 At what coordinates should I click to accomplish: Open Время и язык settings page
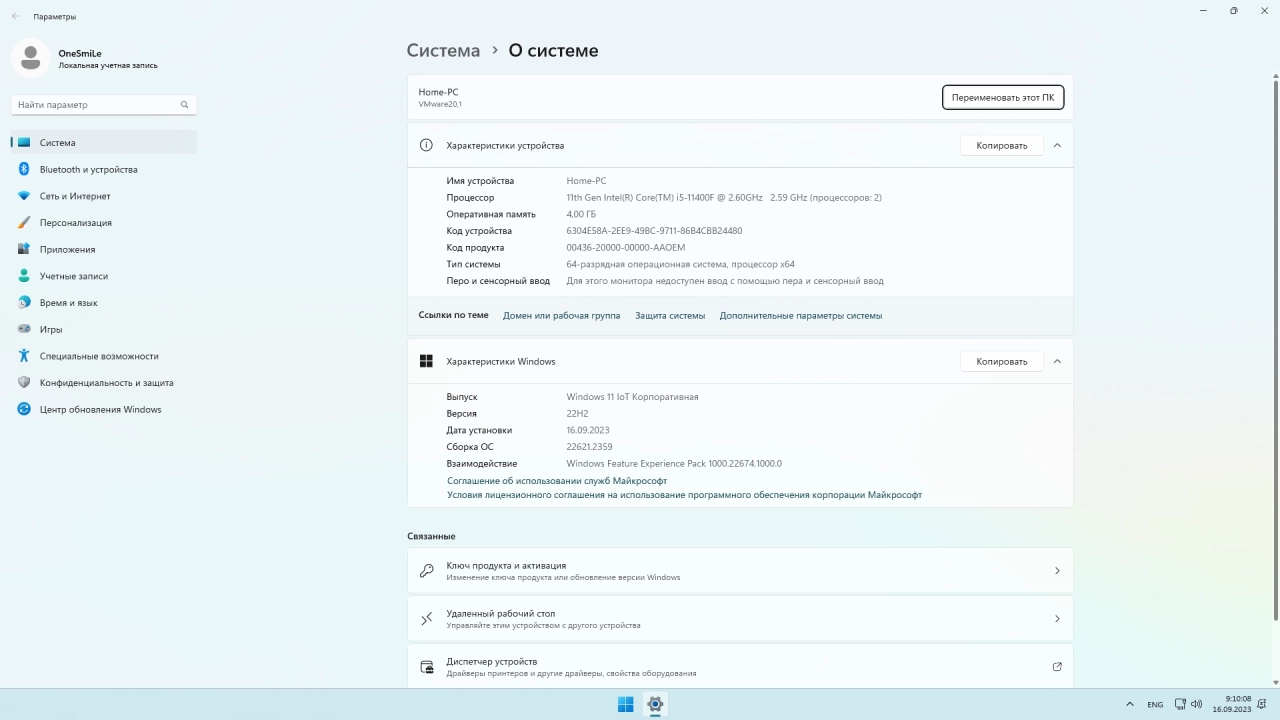[104, 303]
